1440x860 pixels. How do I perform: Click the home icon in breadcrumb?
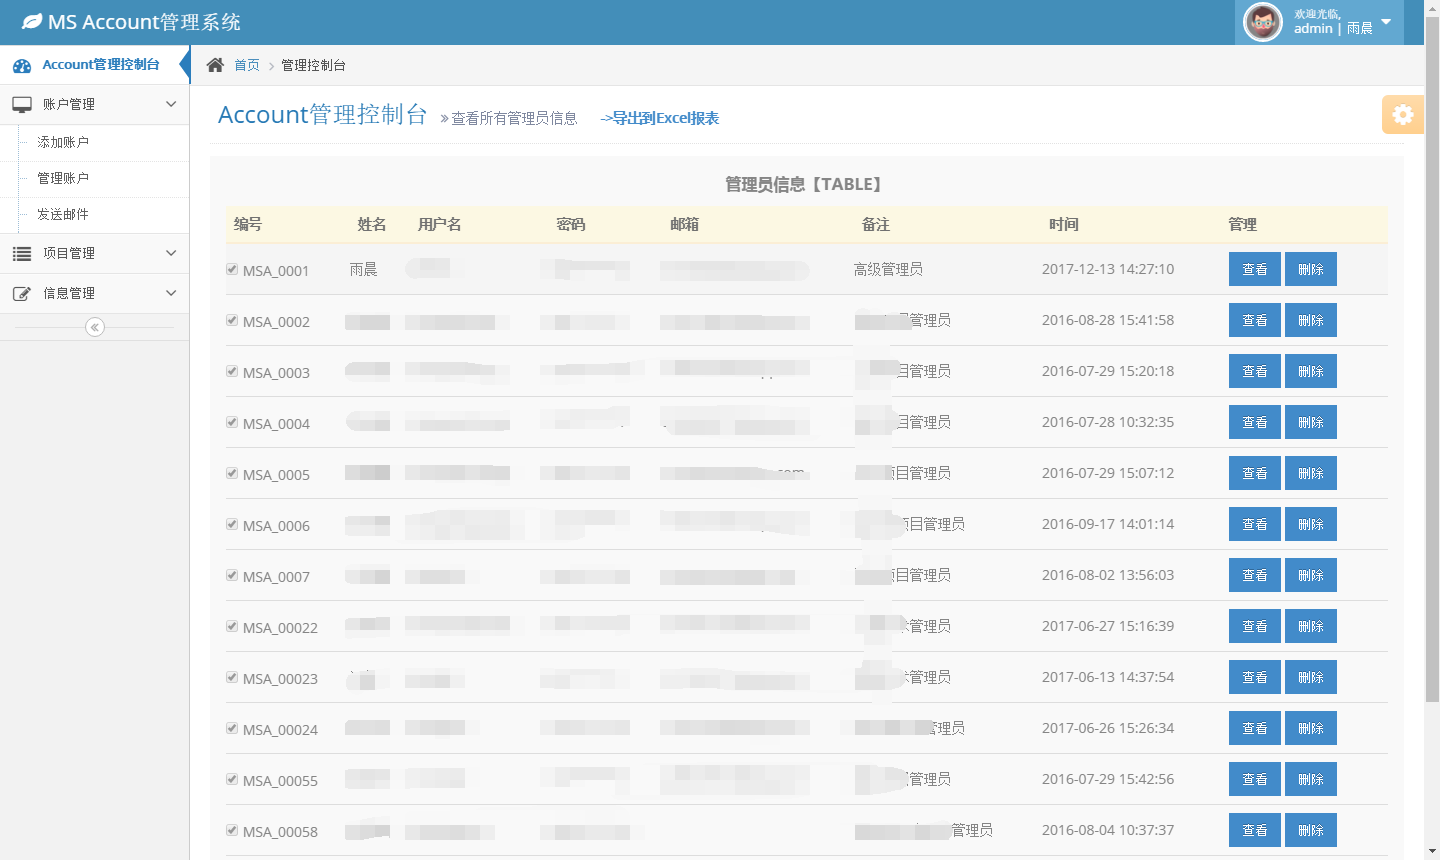pos(215,65)
